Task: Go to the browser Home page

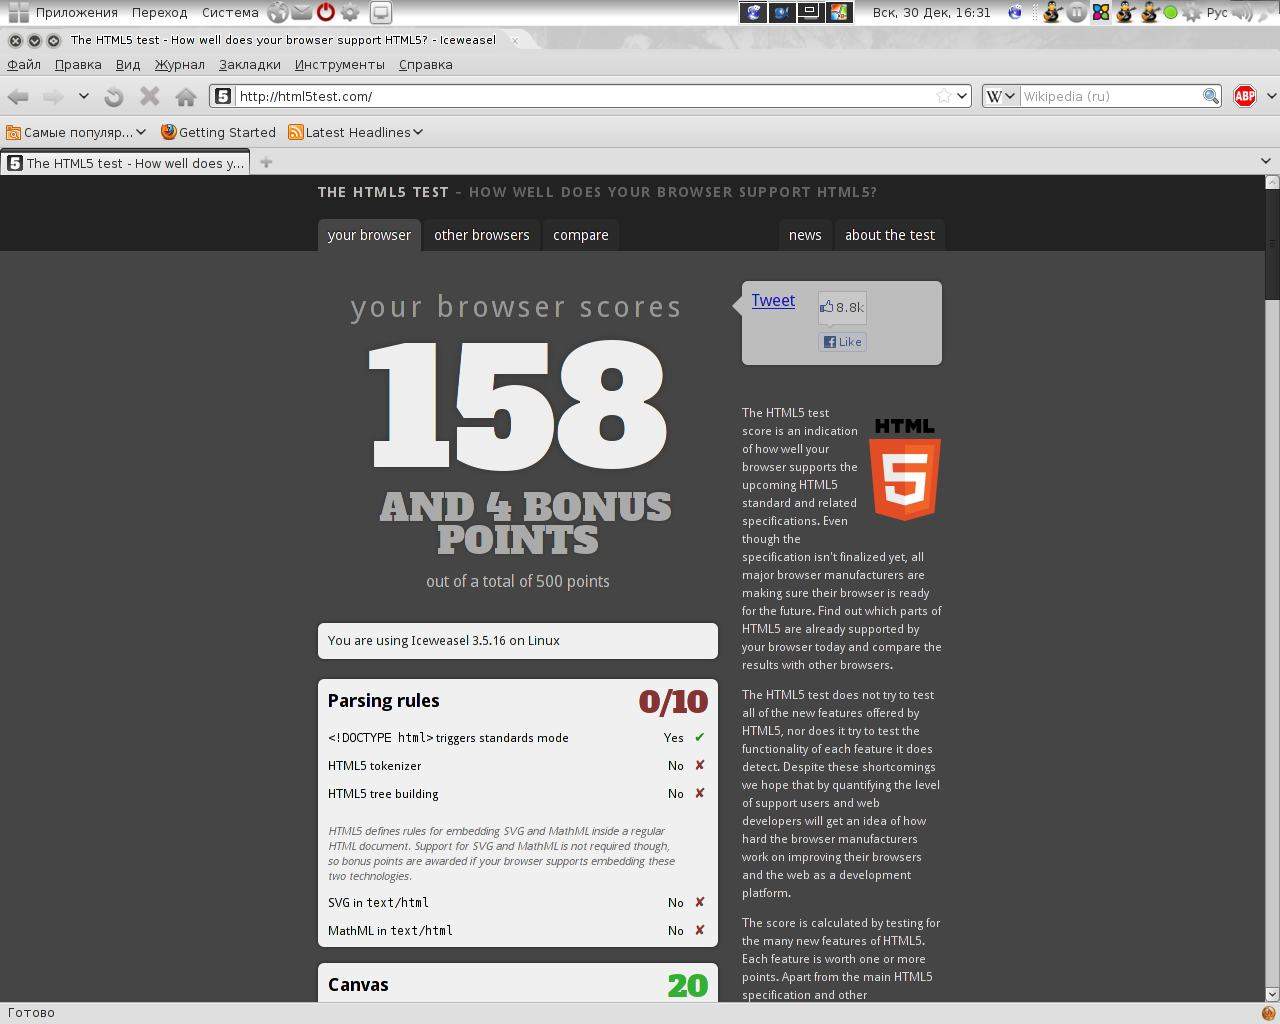Action: (x=185, y=96)
